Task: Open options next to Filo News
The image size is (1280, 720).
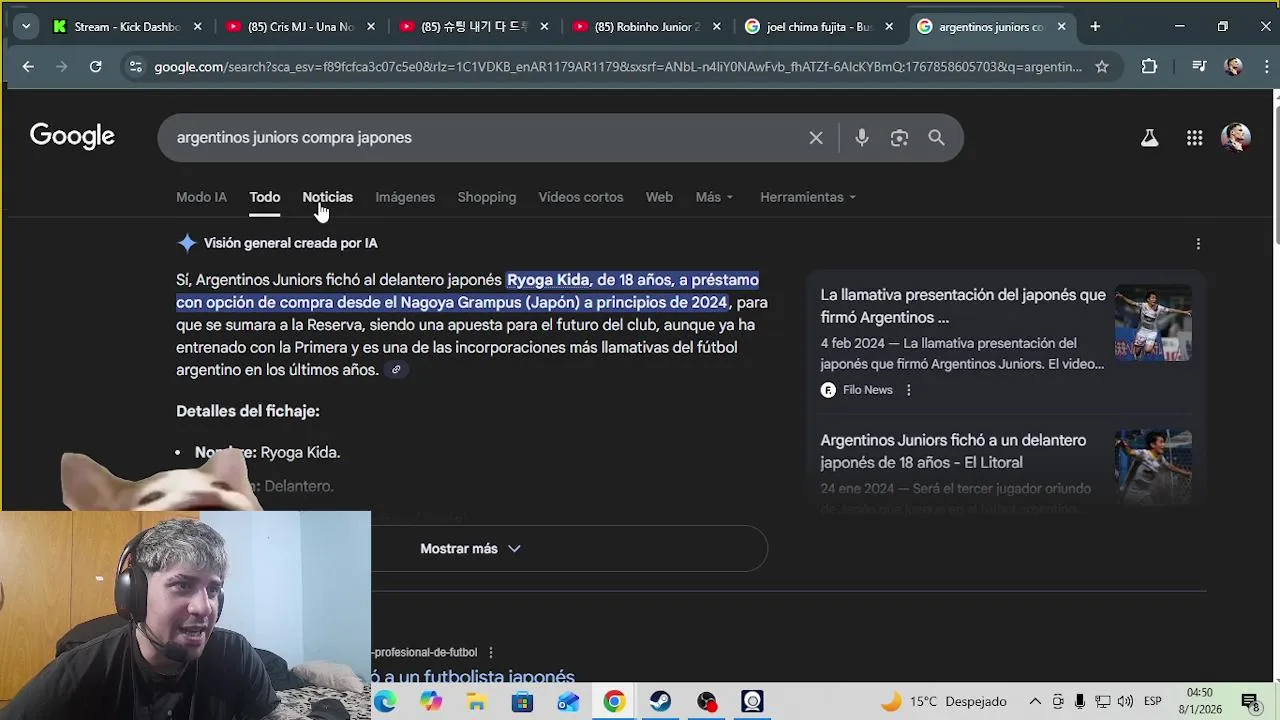Action: tap(908, 390)
